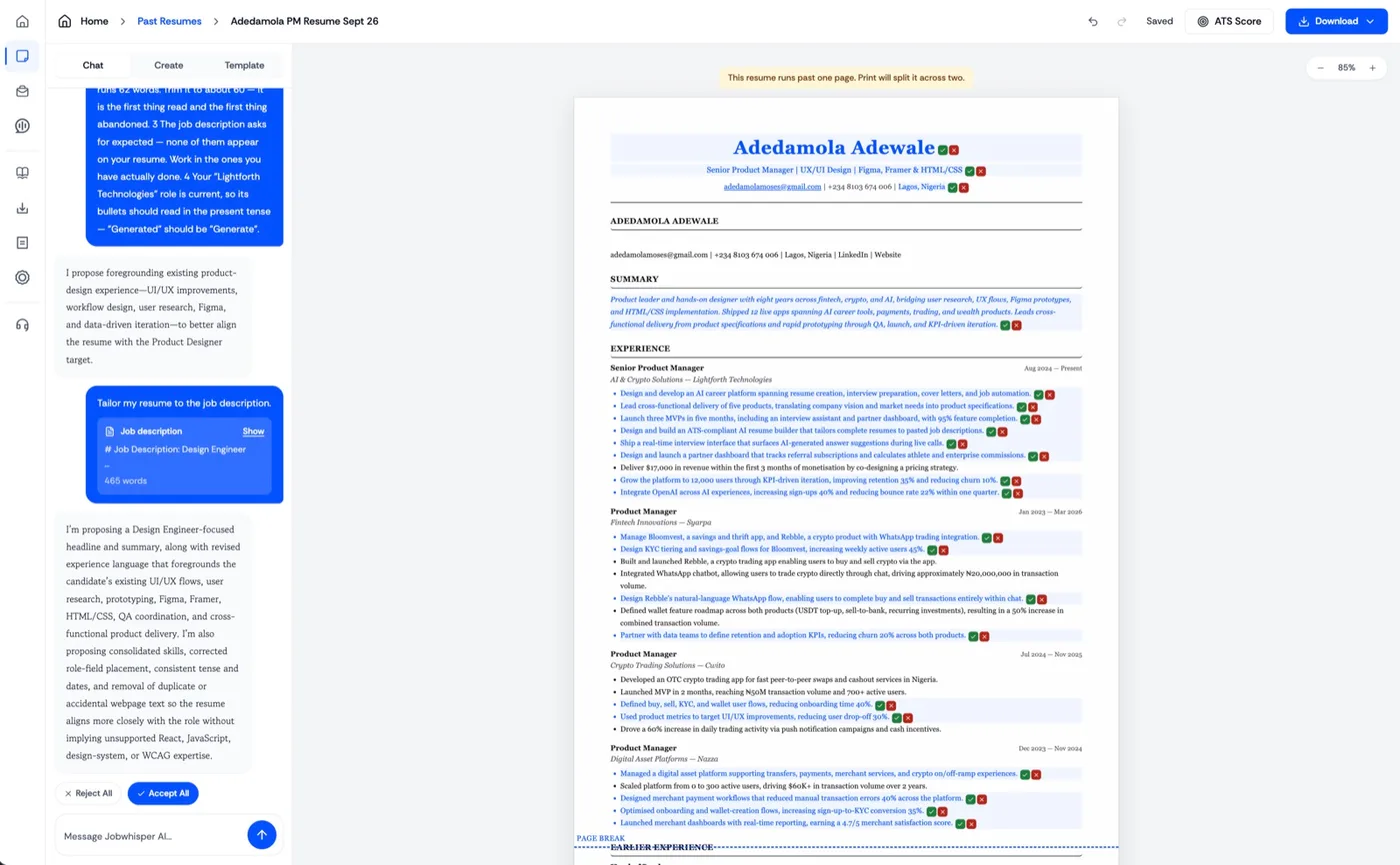This screenshot has height=865, width=1400.
Task: Reject the summary paragraph suggestion
Action: pyautogui.click(x=1017, y=326)
